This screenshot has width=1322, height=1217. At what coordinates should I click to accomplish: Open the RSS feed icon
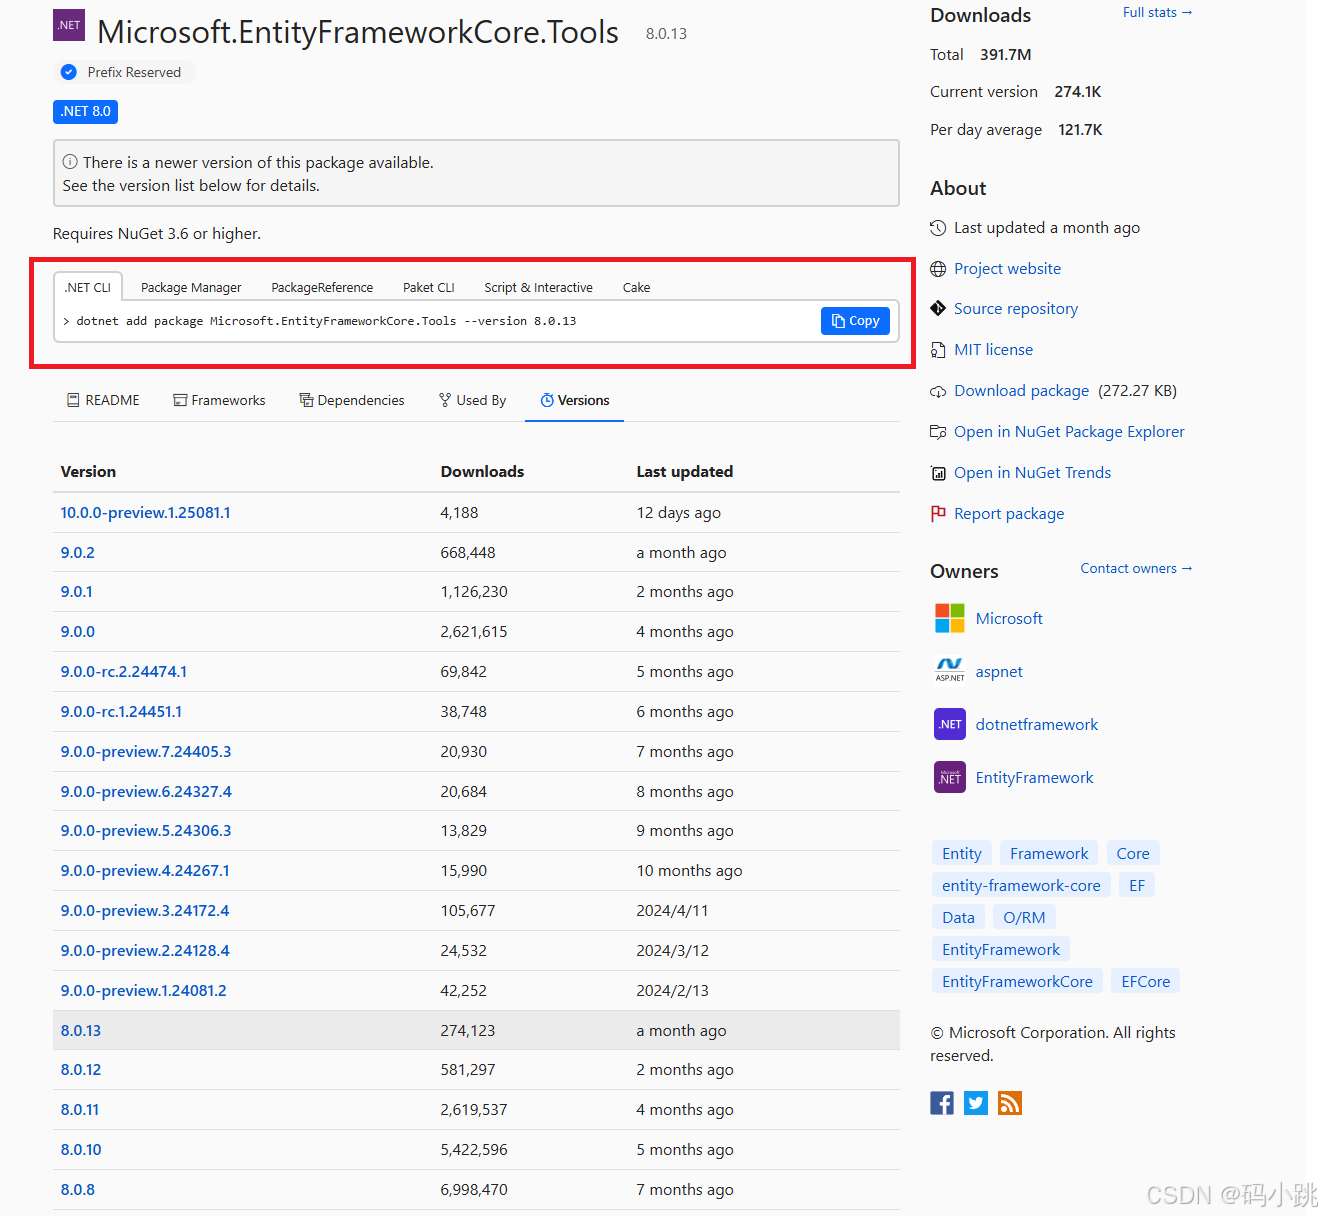tap(1010, 1103)
